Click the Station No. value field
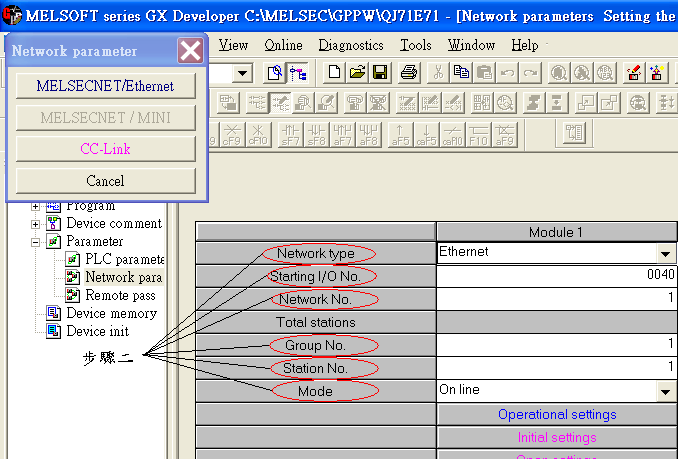 click(x=557, y=368)
